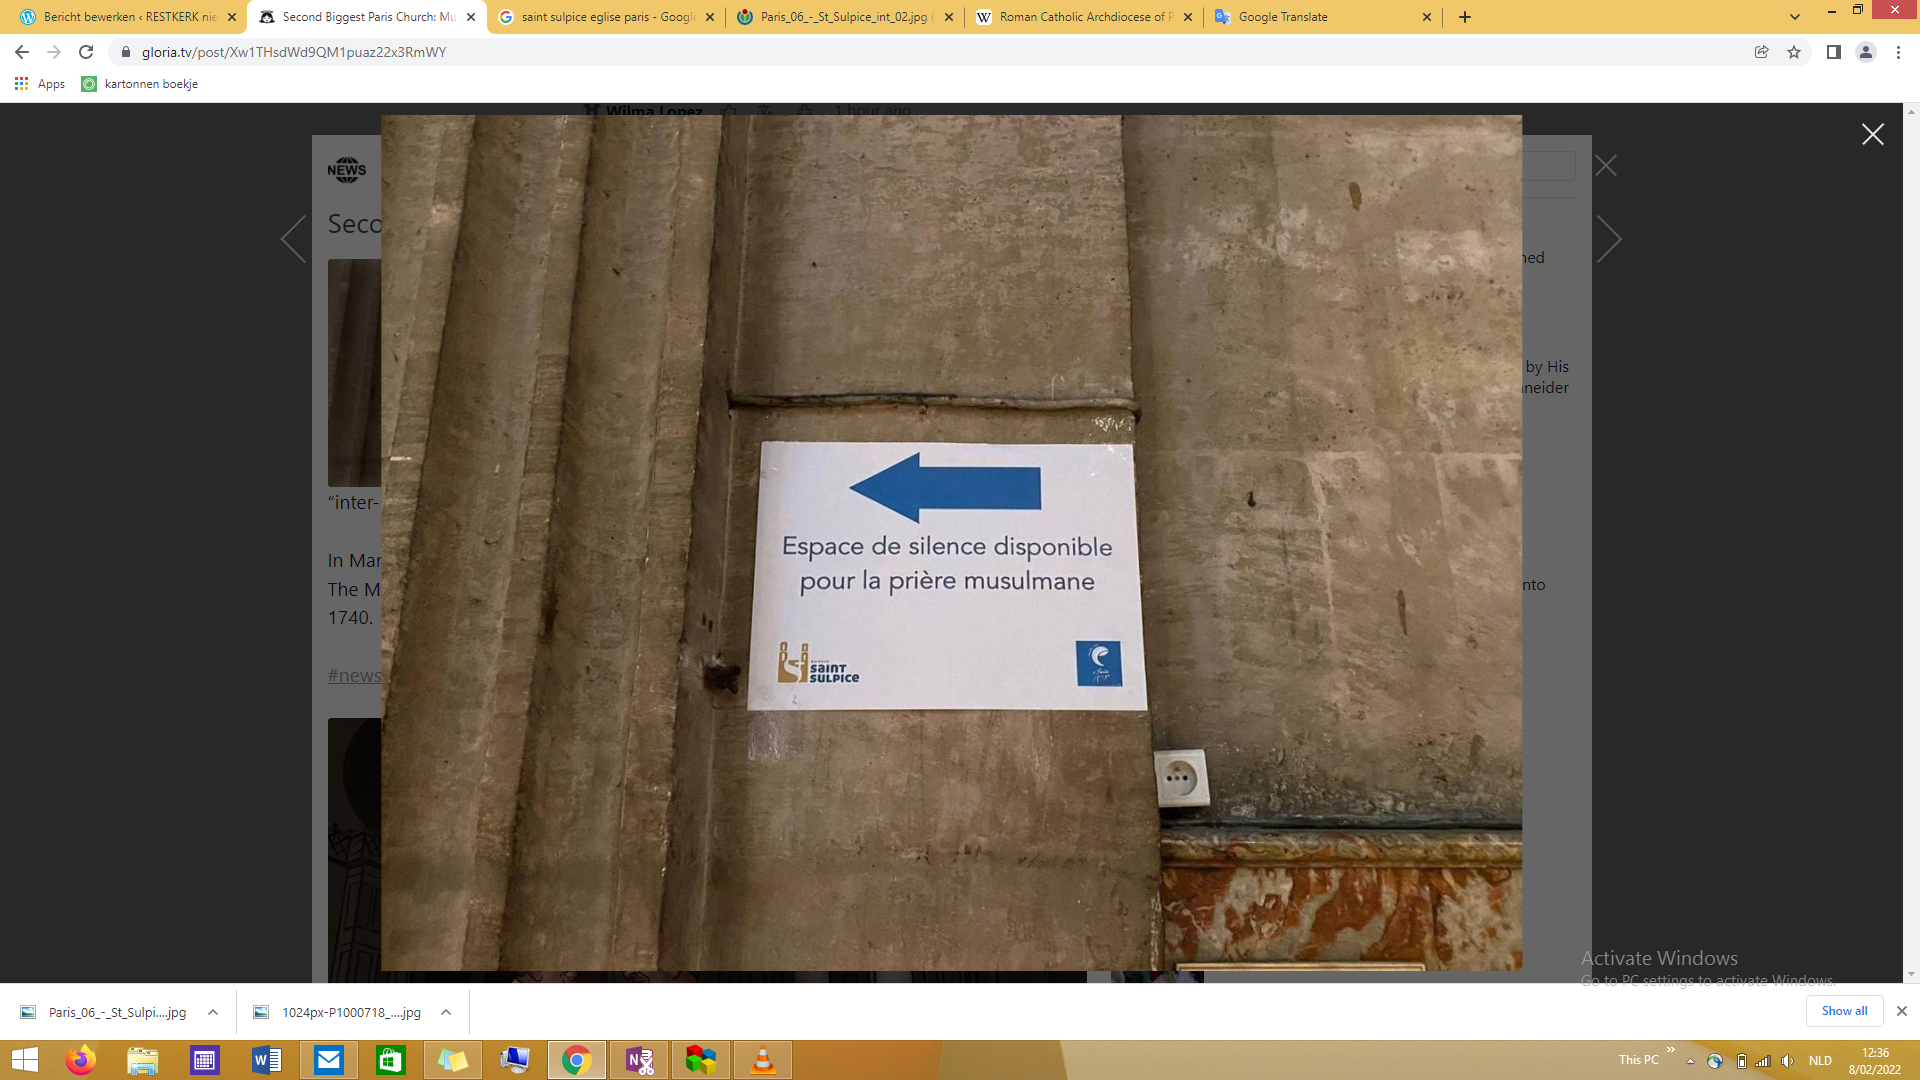
Task: Open Chrome profile avatar menu
Action: pos(1865,52)
